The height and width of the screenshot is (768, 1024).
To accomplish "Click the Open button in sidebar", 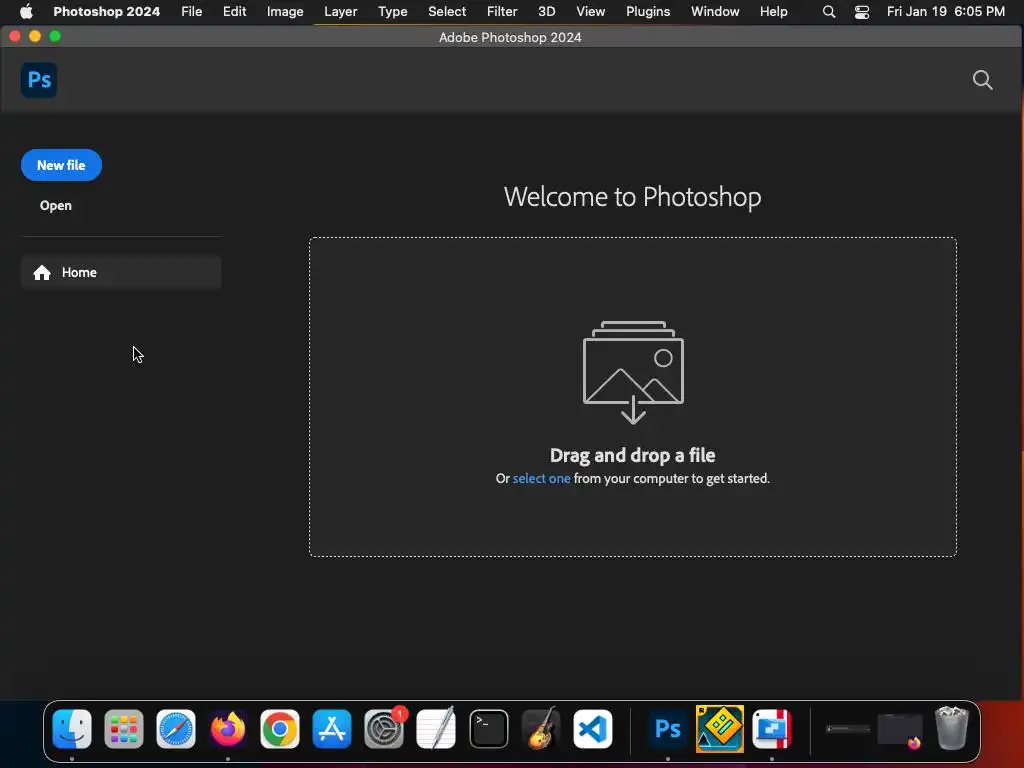I will [56, 205].
